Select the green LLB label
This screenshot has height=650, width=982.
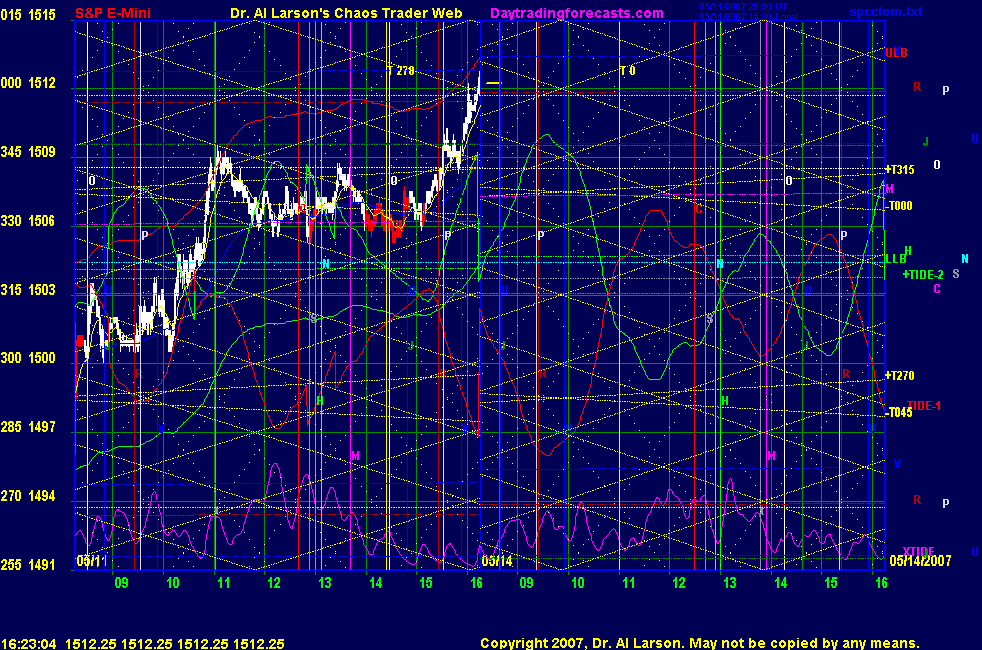click(x=895, y=259)
